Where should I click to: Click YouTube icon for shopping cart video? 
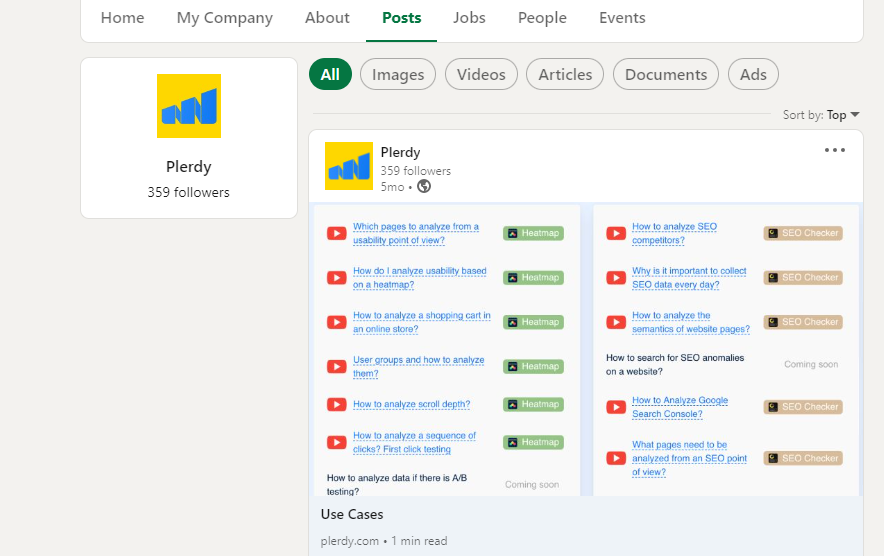click(x=337, y=322)
